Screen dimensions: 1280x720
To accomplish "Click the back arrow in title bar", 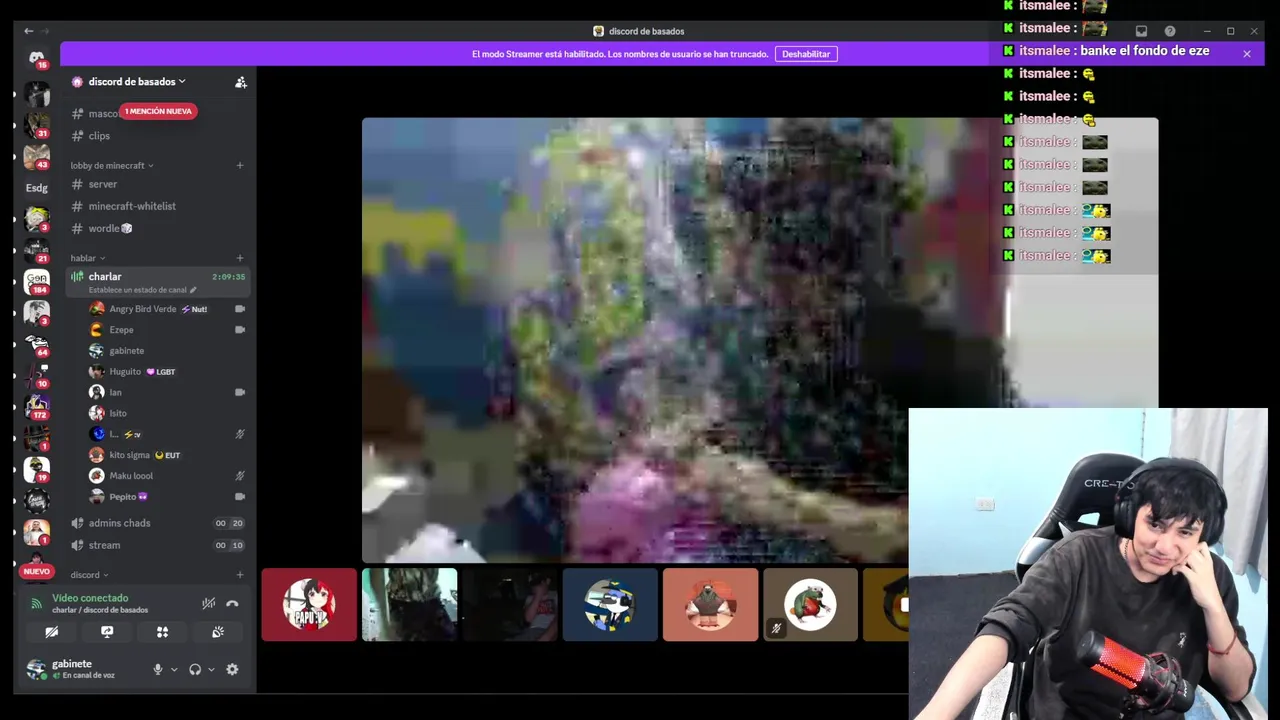I will pyautogui.click(x=28, y=31).
